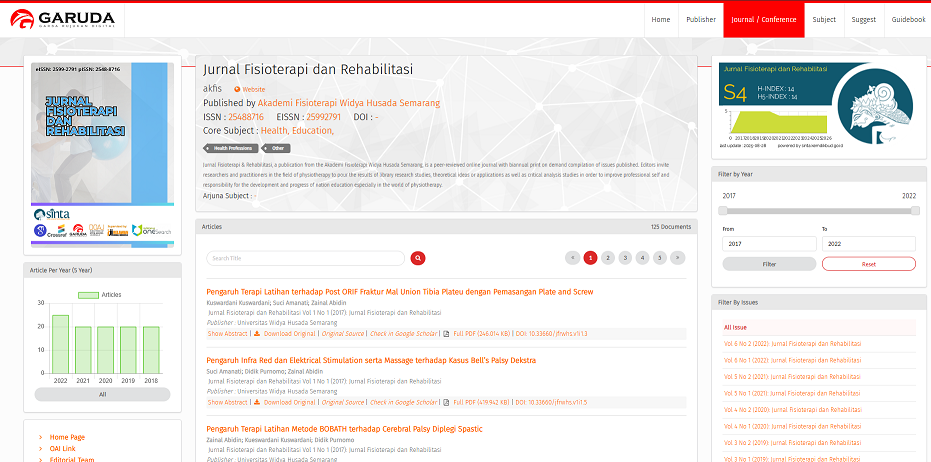Click the 2018 bar in articles chart
Image resolution: width=931 pixels, height=462 pixels.
coord(151,350)
